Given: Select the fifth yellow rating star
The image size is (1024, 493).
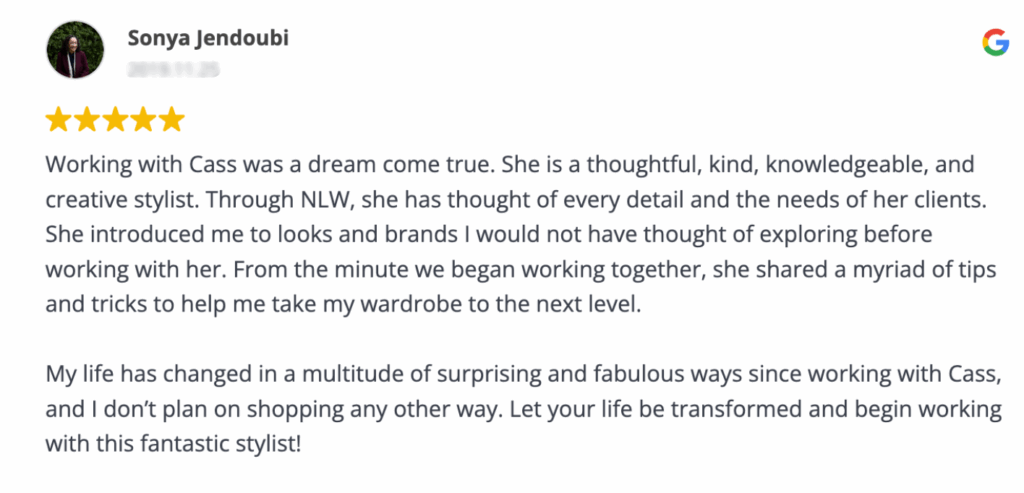Looking at the screenshot, I should (172, 119).
